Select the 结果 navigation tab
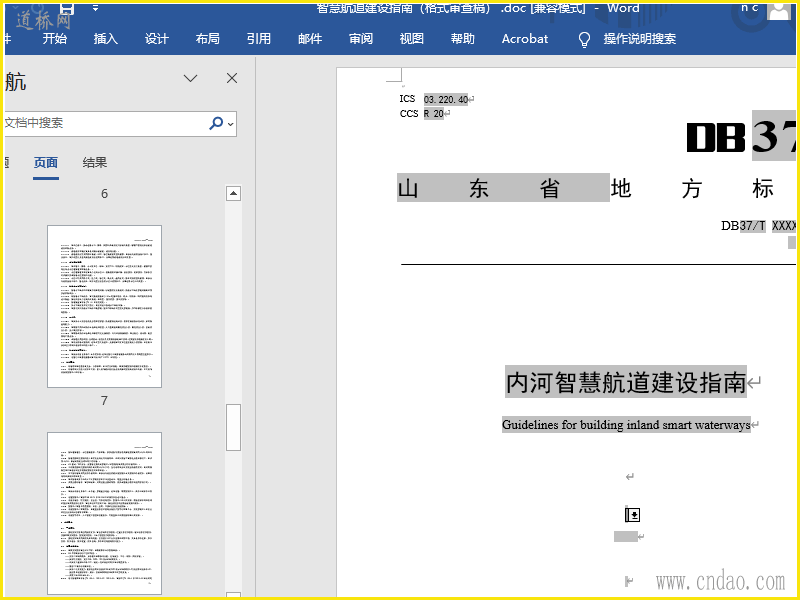 click(95, 163)
